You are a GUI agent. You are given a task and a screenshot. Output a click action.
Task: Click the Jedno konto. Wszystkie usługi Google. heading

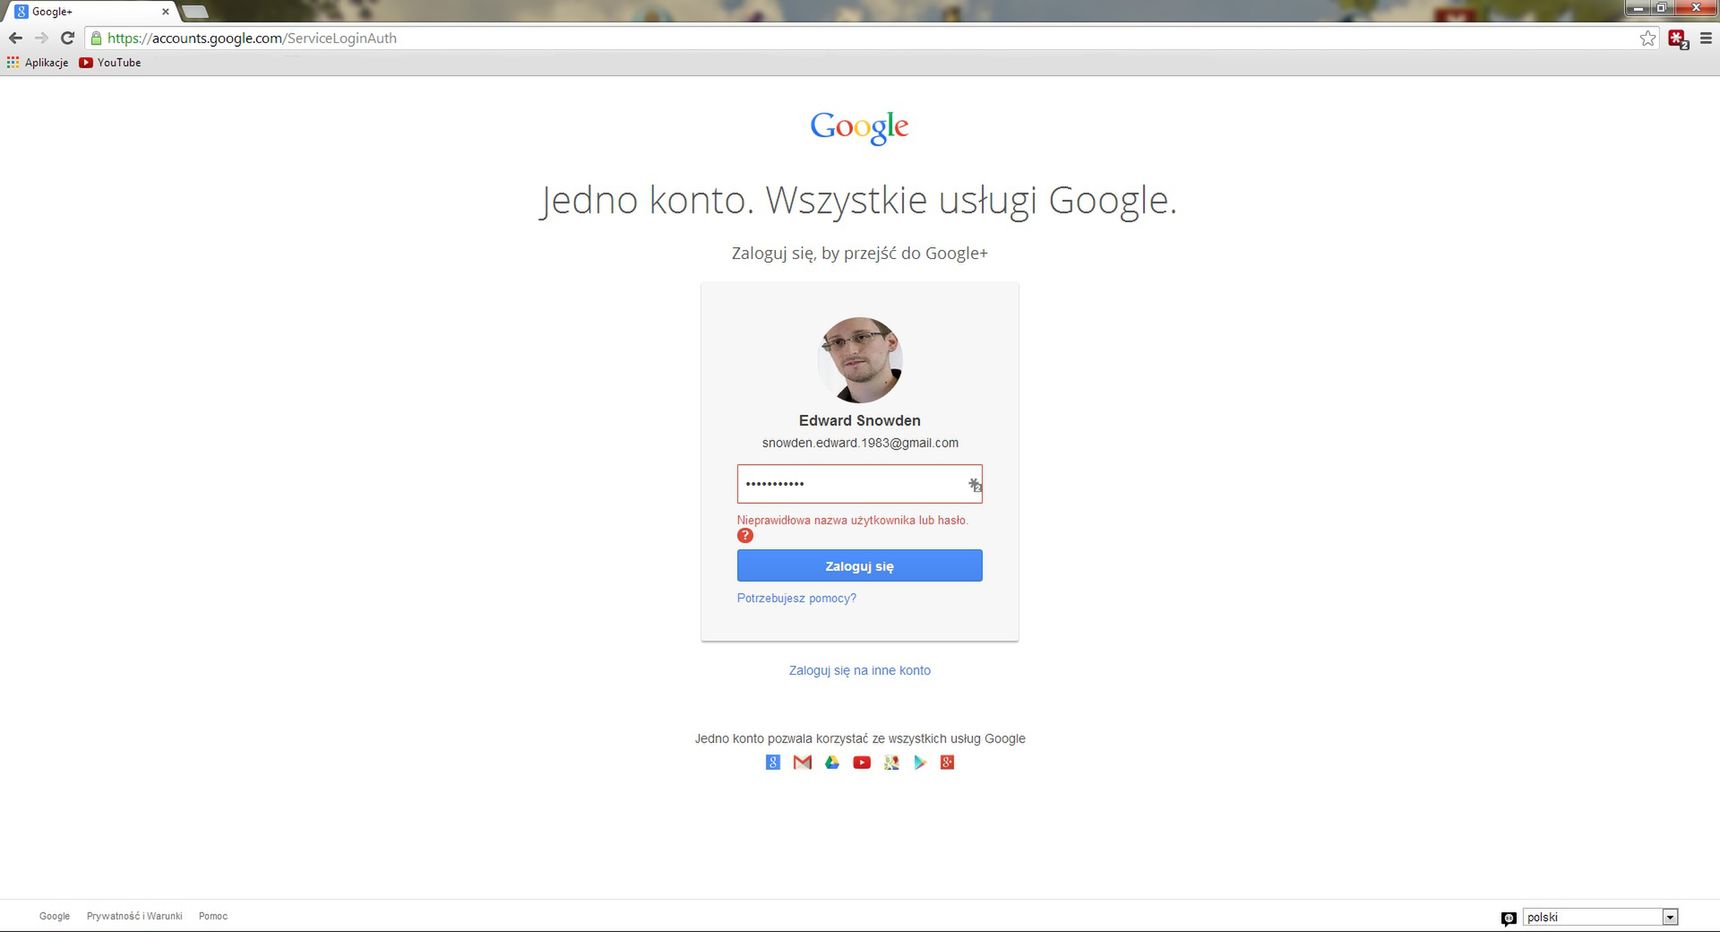[x=859, y=201]
